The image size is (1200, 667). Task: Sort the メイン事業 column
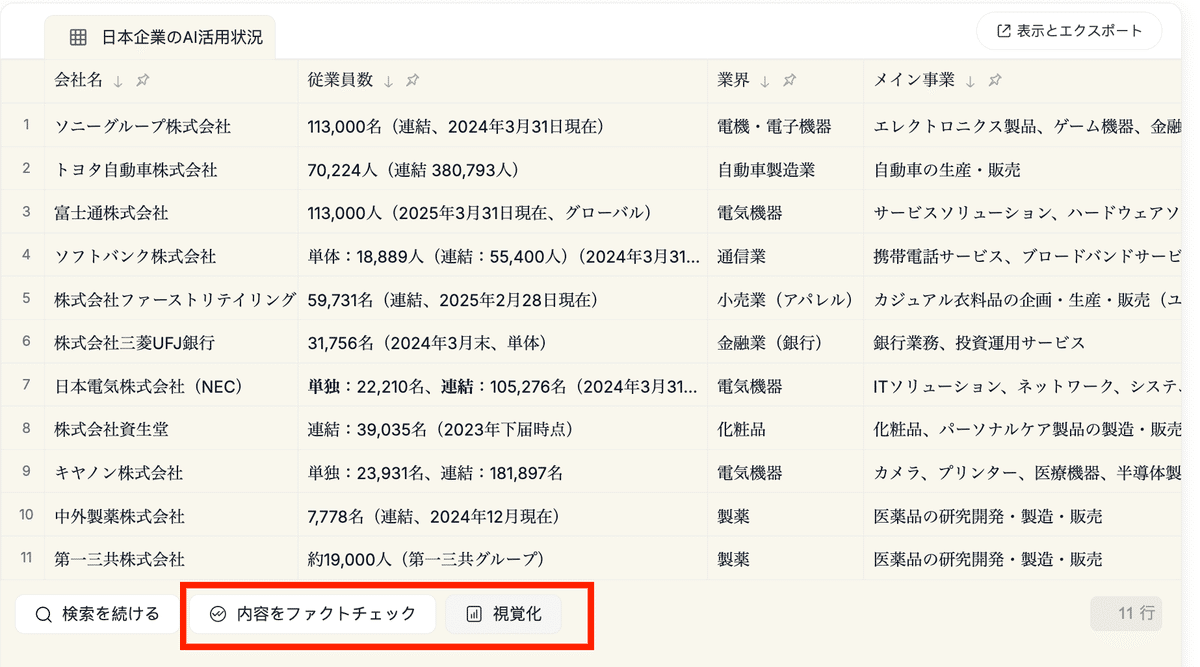tap(969, 81)
